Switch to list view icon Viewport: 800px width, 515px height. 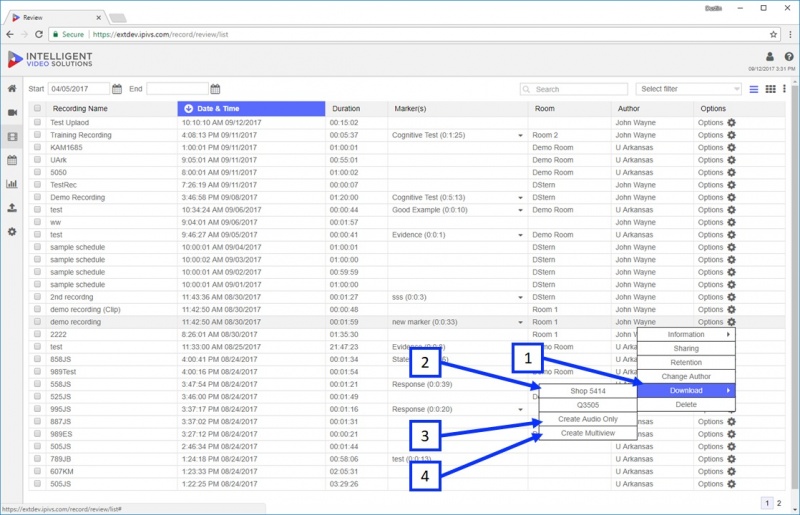(x=754, y=89)
